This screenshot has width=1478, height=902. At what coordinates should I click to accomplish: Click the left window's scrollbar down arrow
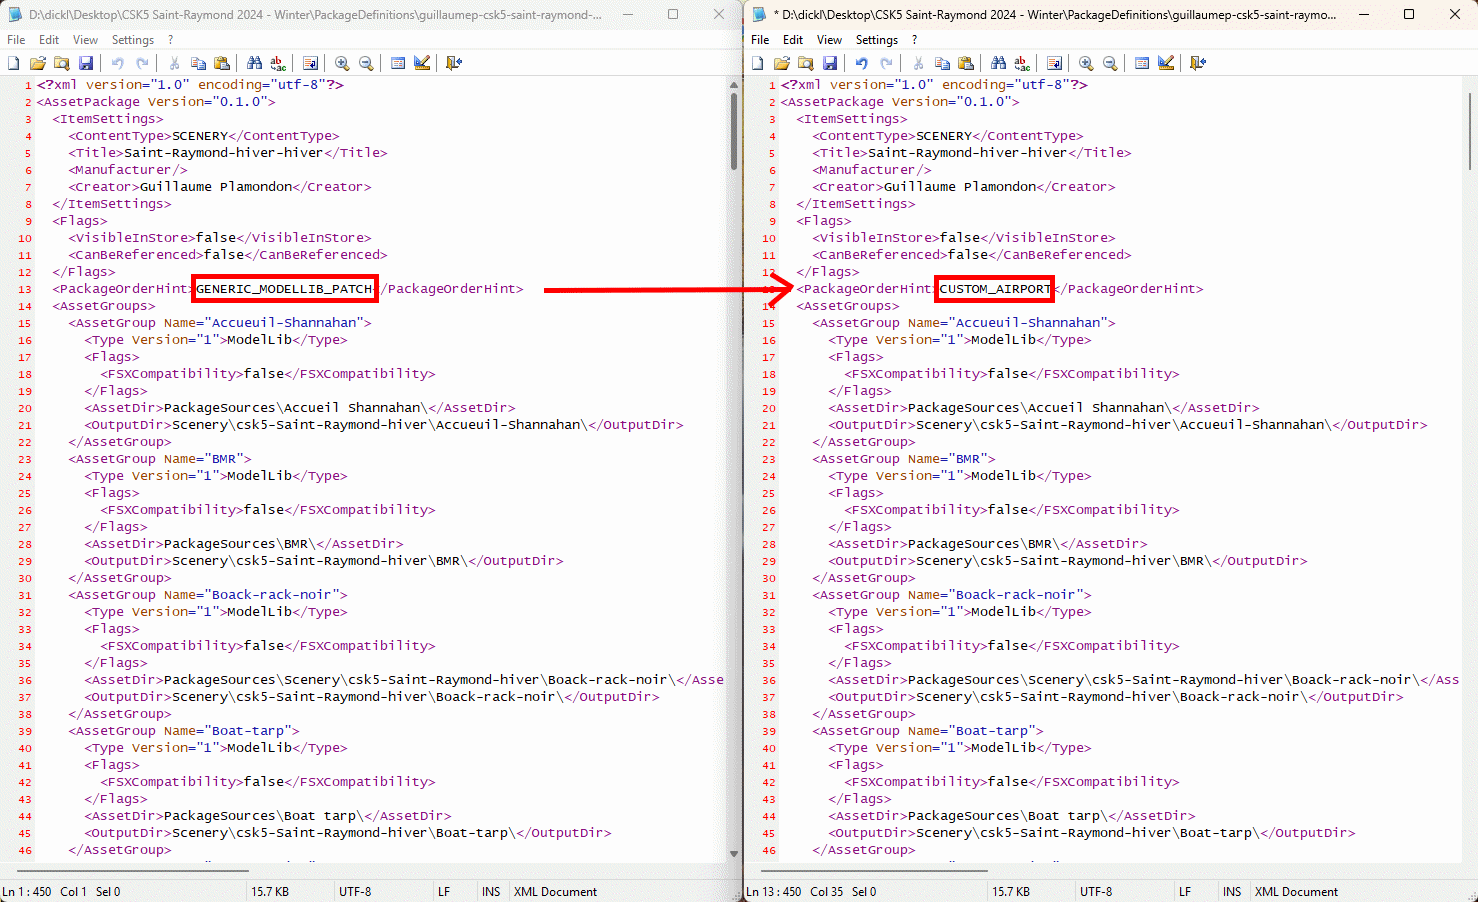[734, 854]
